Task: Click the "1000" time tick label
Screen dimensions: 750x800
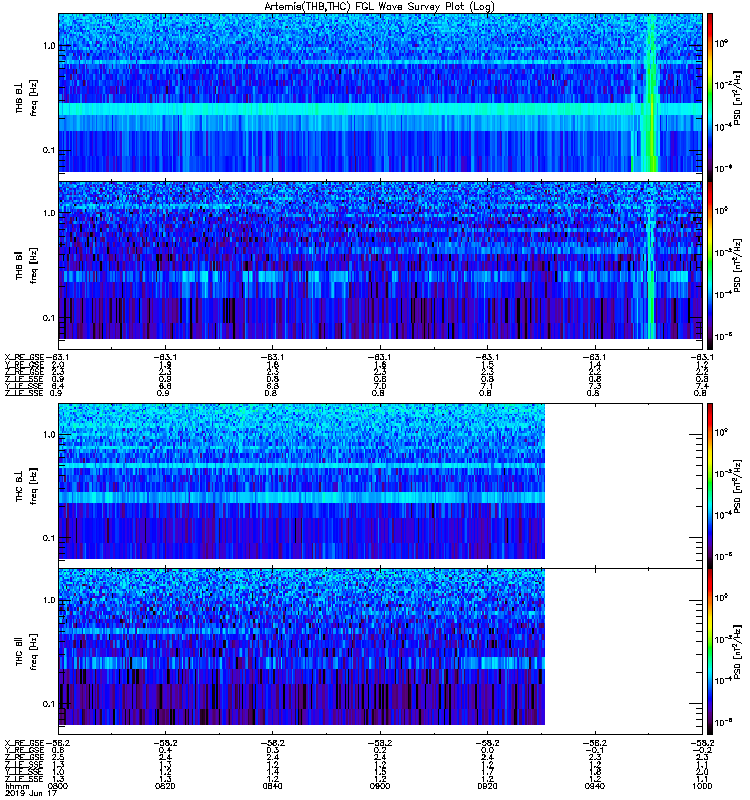Action: [702, 786]
